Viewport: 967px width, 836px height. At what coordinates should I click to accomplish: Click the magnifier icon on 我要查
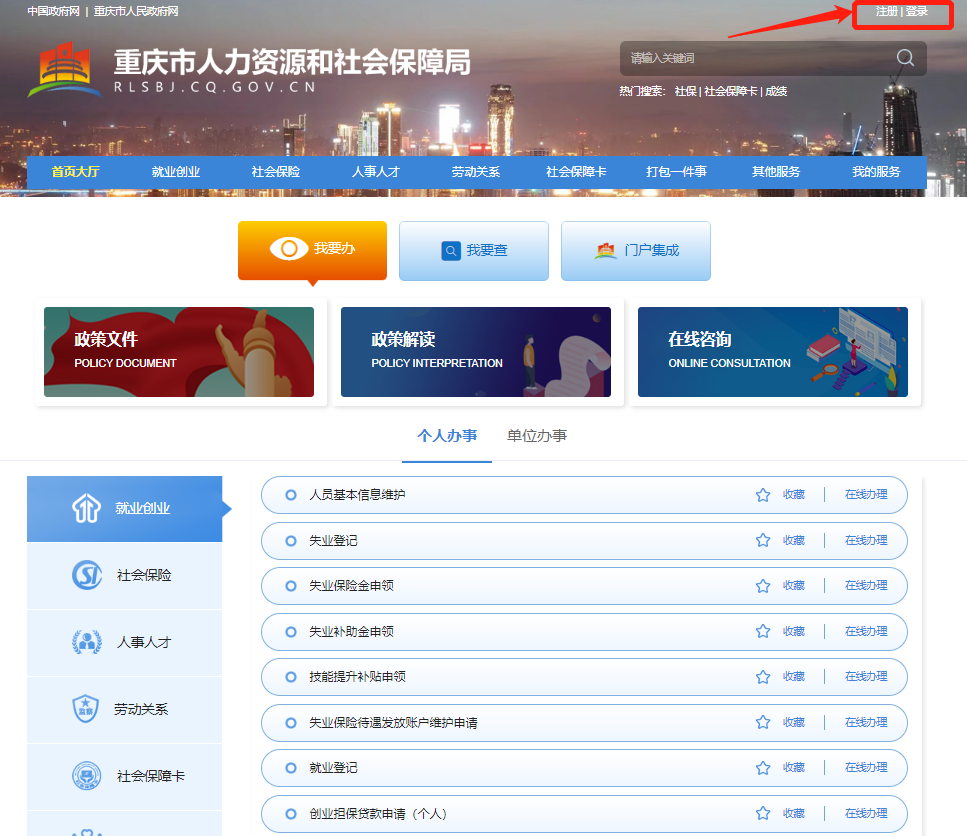[451, 250]
